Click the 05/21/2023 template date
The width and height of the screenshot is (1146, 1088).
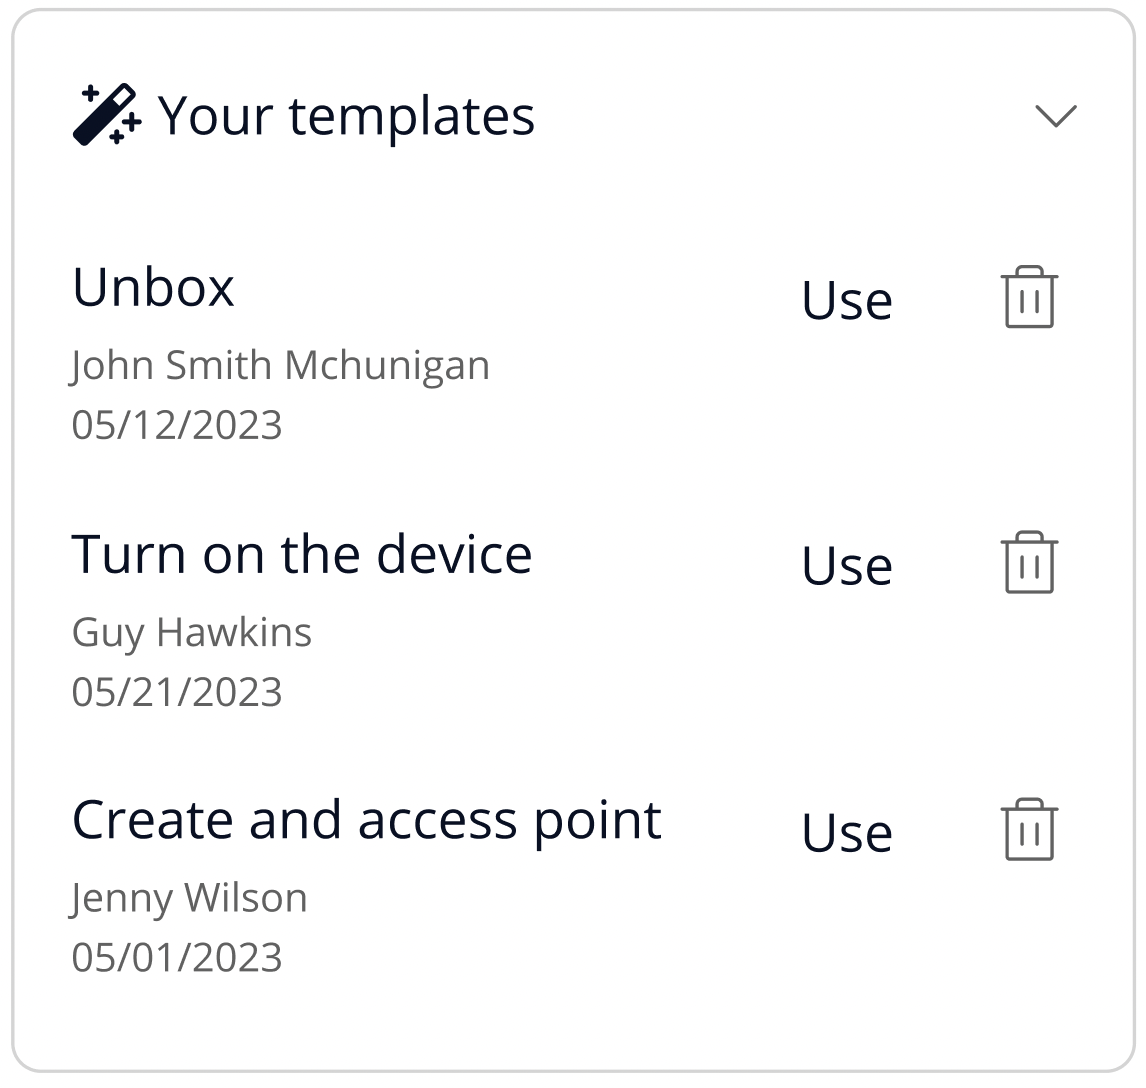177,691
